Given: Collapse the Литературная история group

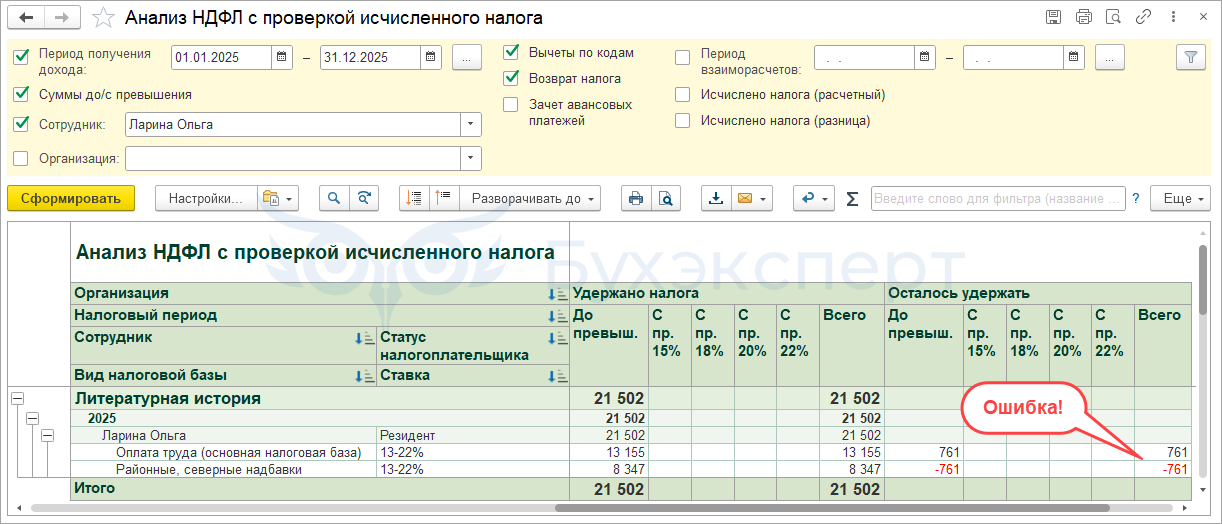Looking at the screenshot, I should tap(16, 398).
